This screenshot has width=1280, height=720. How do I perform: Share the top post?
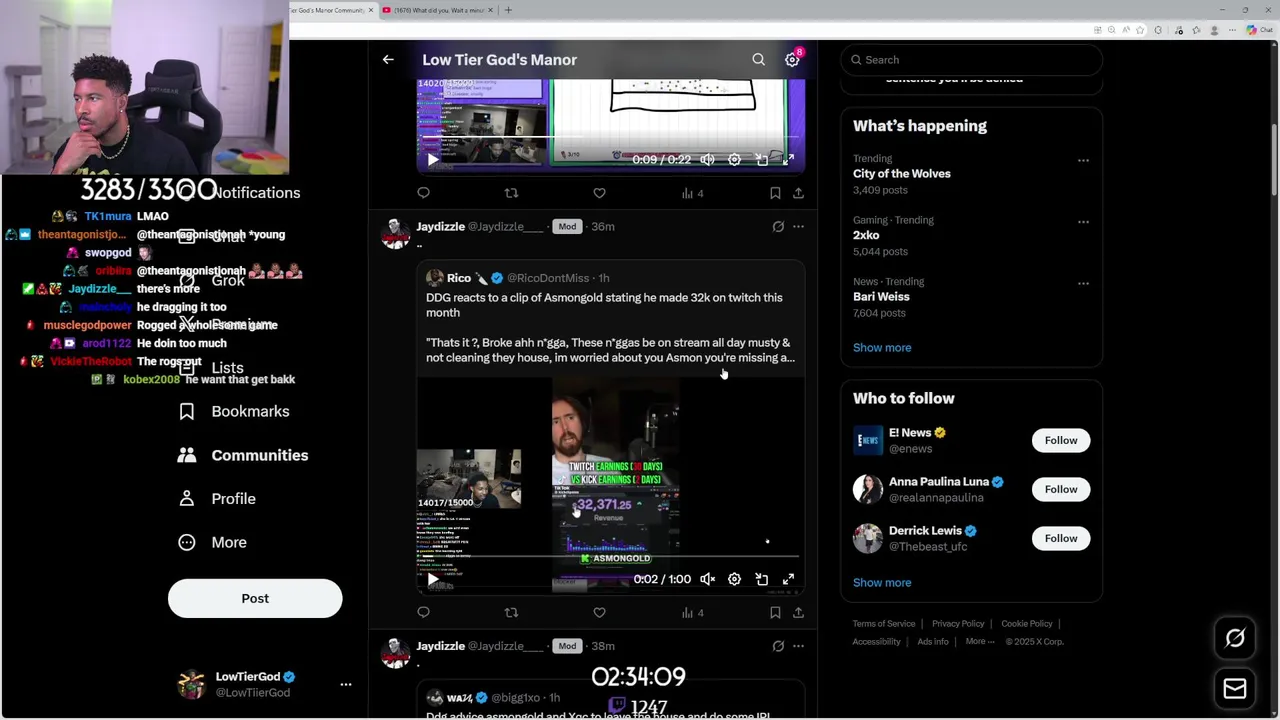[x=798, y=193]
